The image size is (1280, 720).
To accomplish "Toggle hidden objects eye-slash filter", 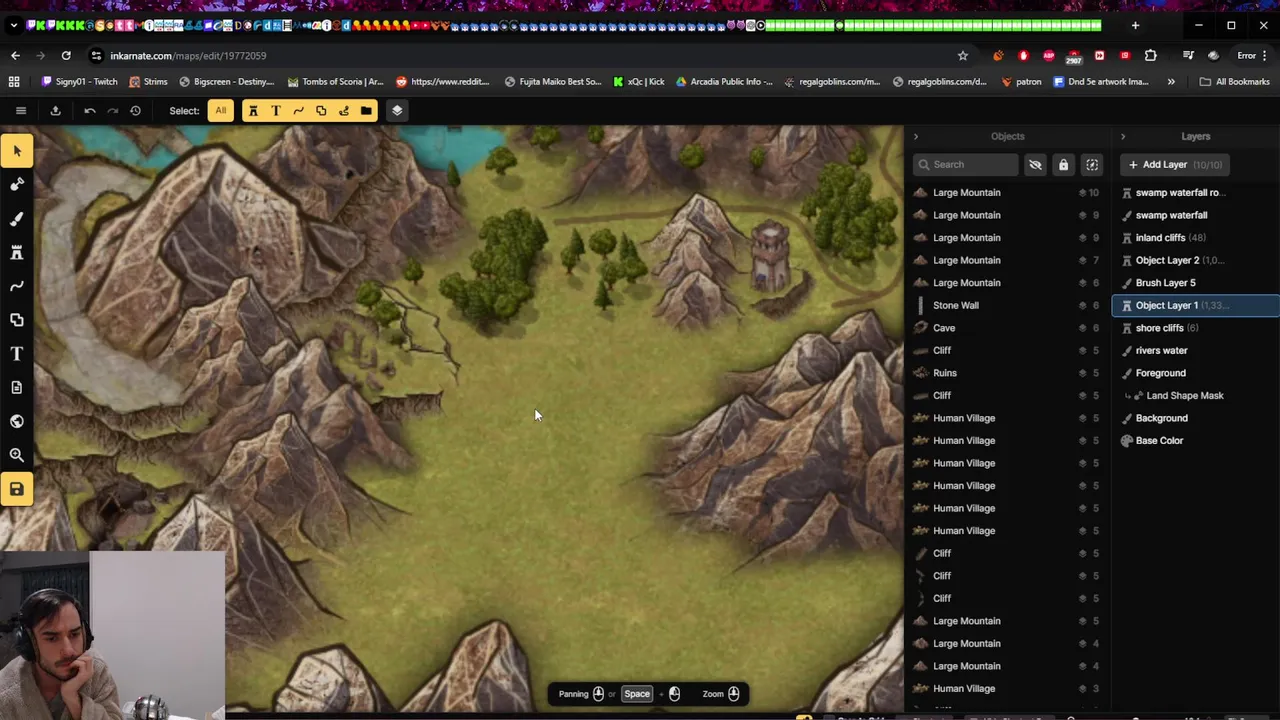I will (x=1035, y=165).
